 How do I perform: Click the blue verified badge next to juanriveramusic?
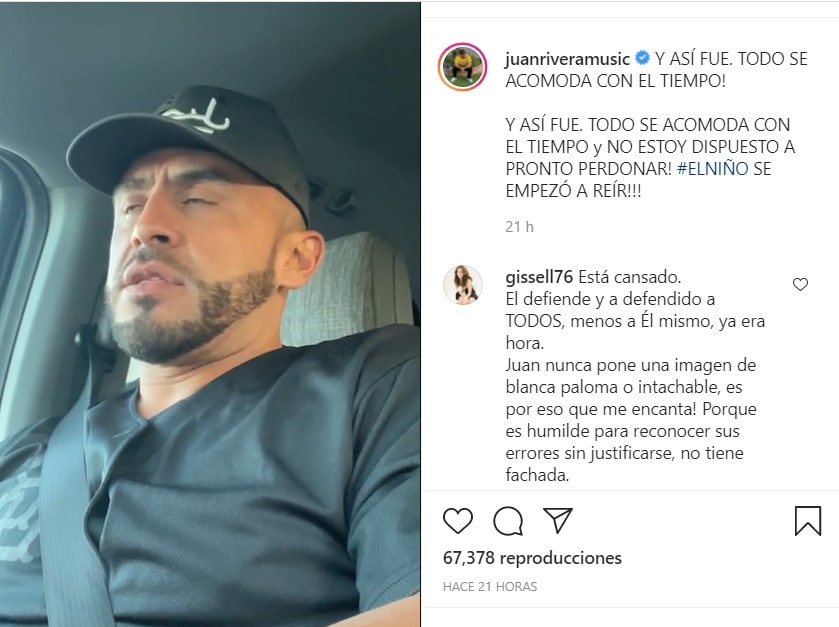(x=642, y=58)
